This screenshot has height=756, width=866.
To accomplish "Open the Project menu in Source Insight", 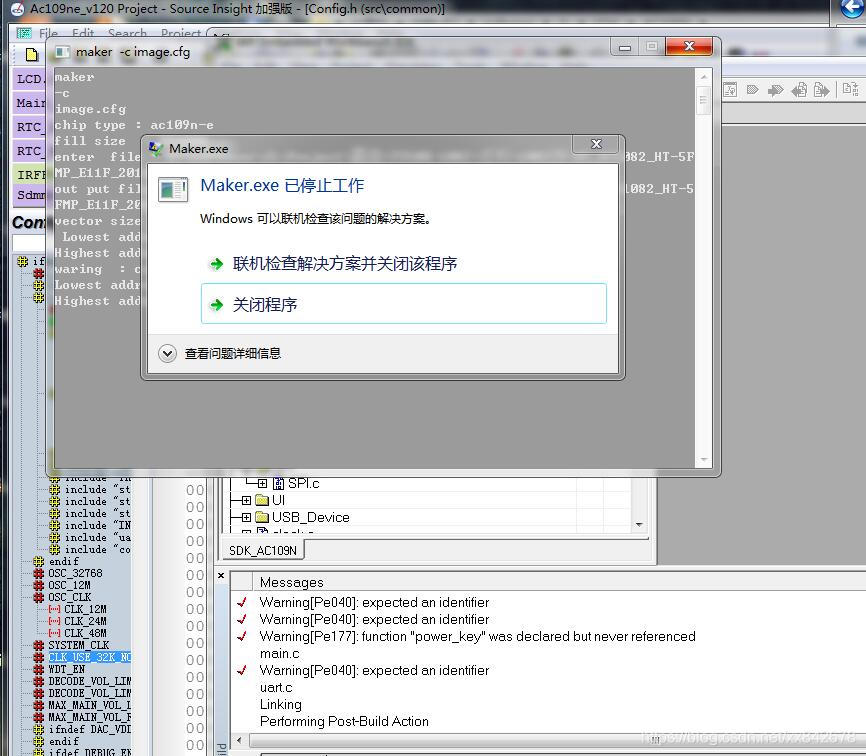I will tap(181, 33).
